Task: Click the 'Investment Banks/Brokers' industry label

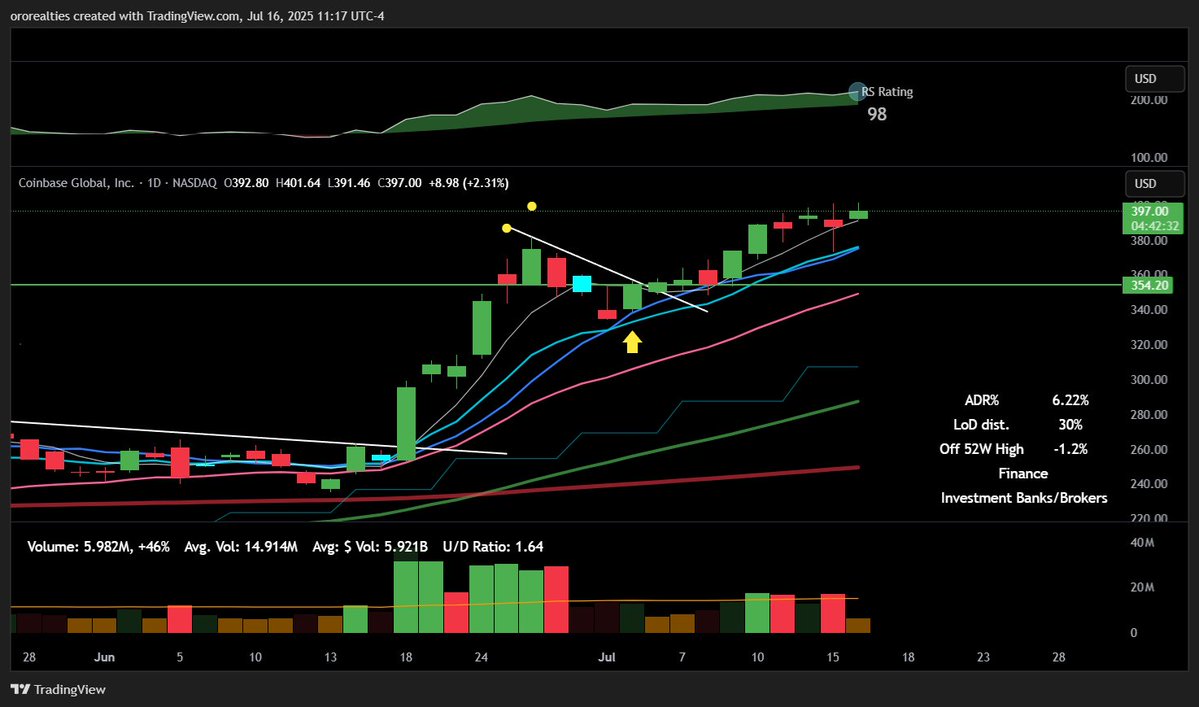Action: tap(1024, 498)
